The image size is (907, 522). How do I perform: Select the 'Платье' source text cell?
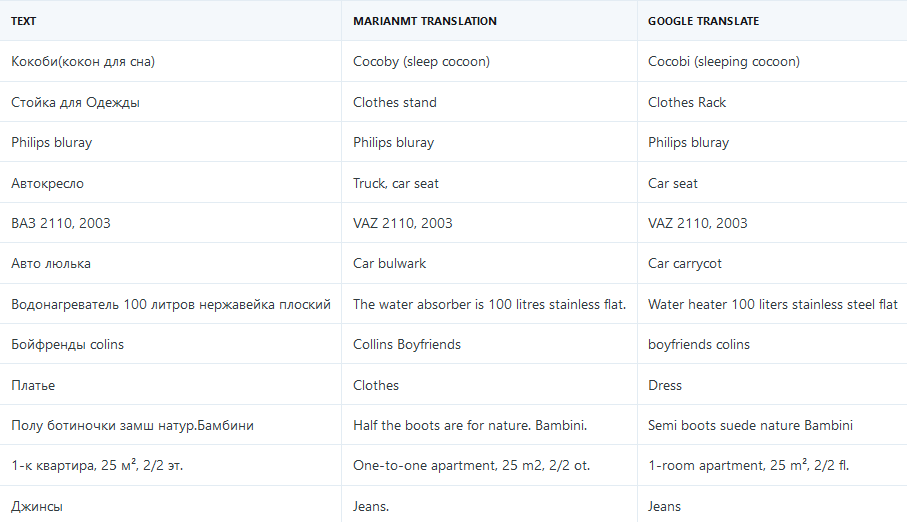point(33,385)
